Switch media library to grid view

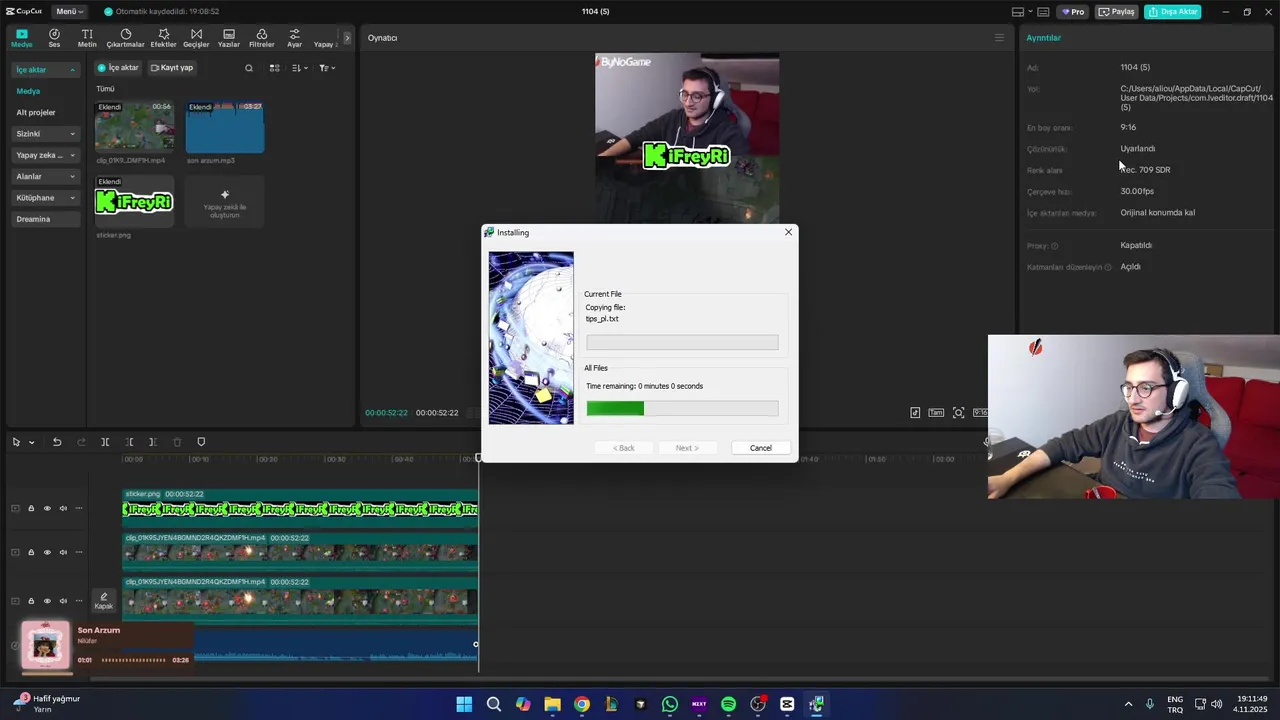coord(274,68)
